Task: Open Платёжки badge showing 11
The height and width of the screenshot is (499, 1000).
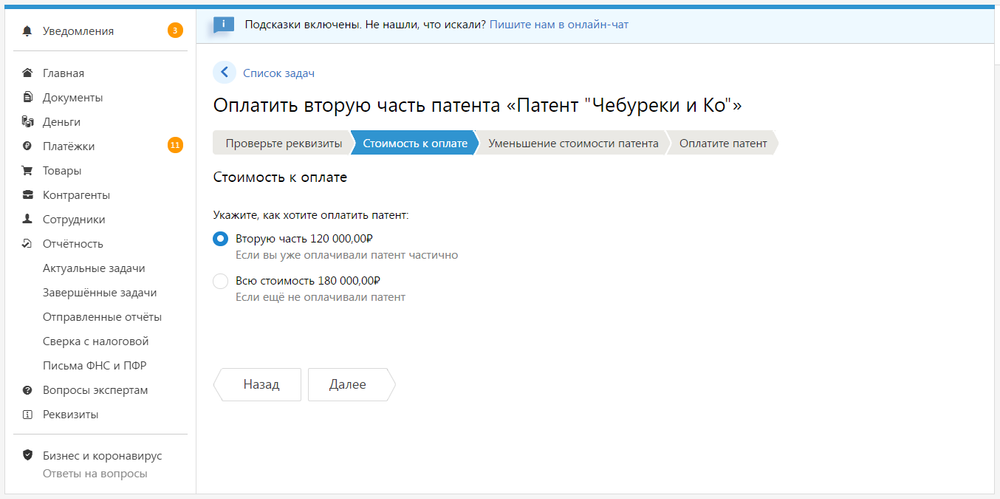Action: (x=175, y=145)
